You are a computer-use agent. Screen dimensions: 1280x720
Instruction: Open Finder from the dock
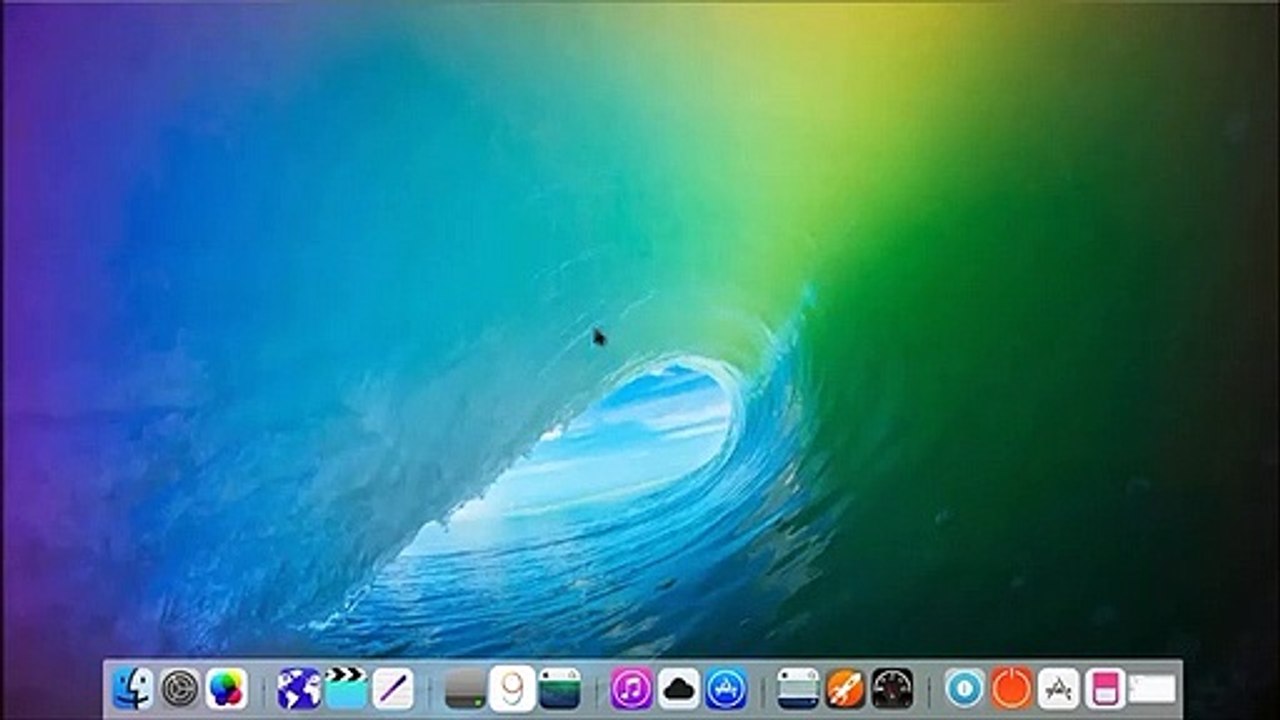click(x=133, y=688)
